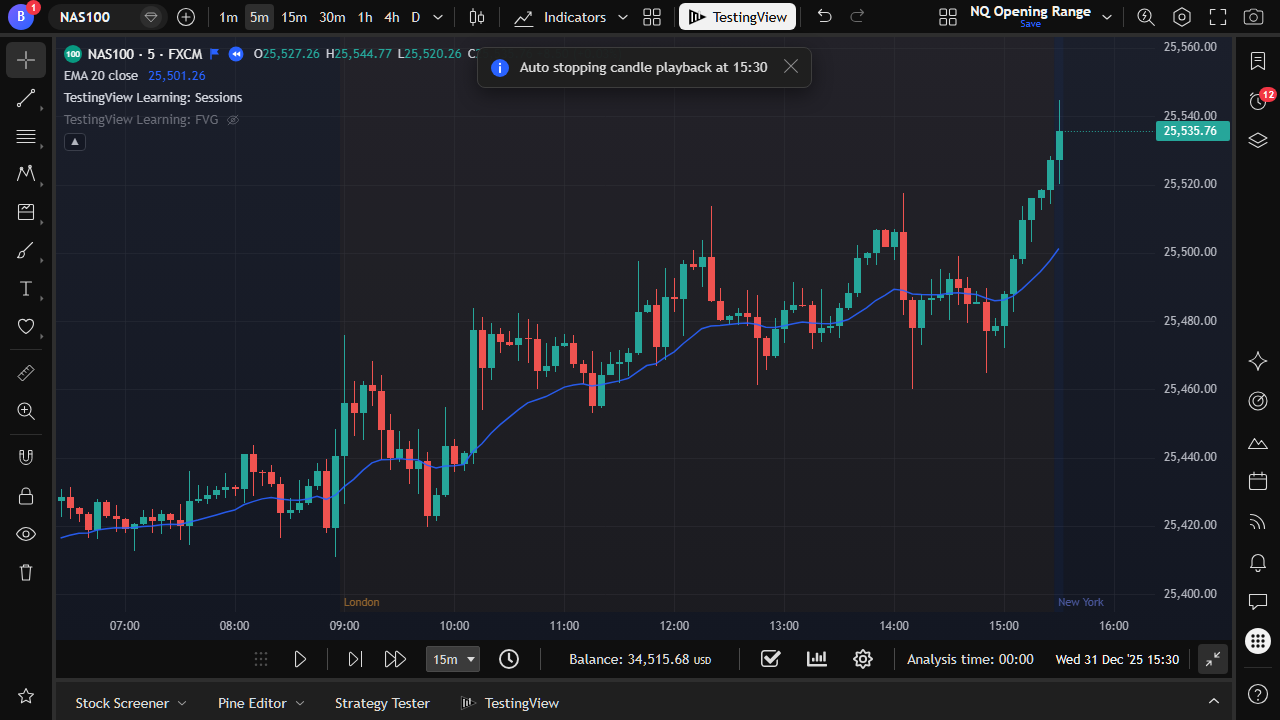The width and height of the screenshot is (1280, 720).
Task: Collapse the indicator legend arrow
Action: [75, 142]
